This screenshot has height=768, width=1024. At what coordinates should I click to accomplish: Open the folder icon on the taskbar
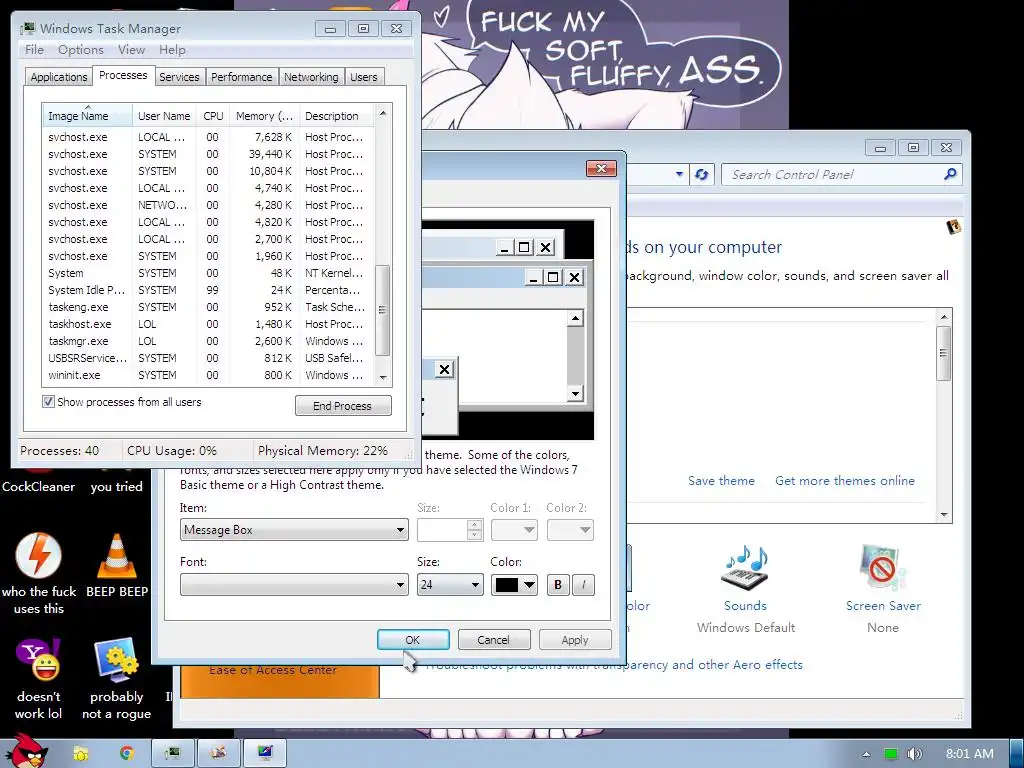tap(81, 754)
